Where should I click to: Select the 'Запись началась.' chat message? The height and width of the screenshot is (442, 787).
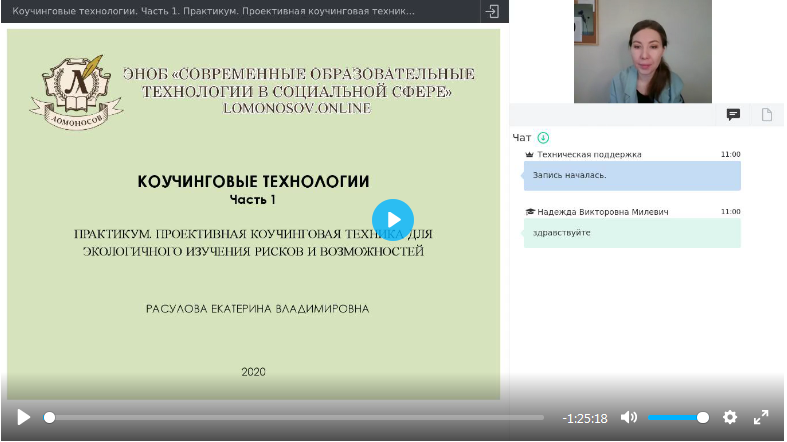631,176
